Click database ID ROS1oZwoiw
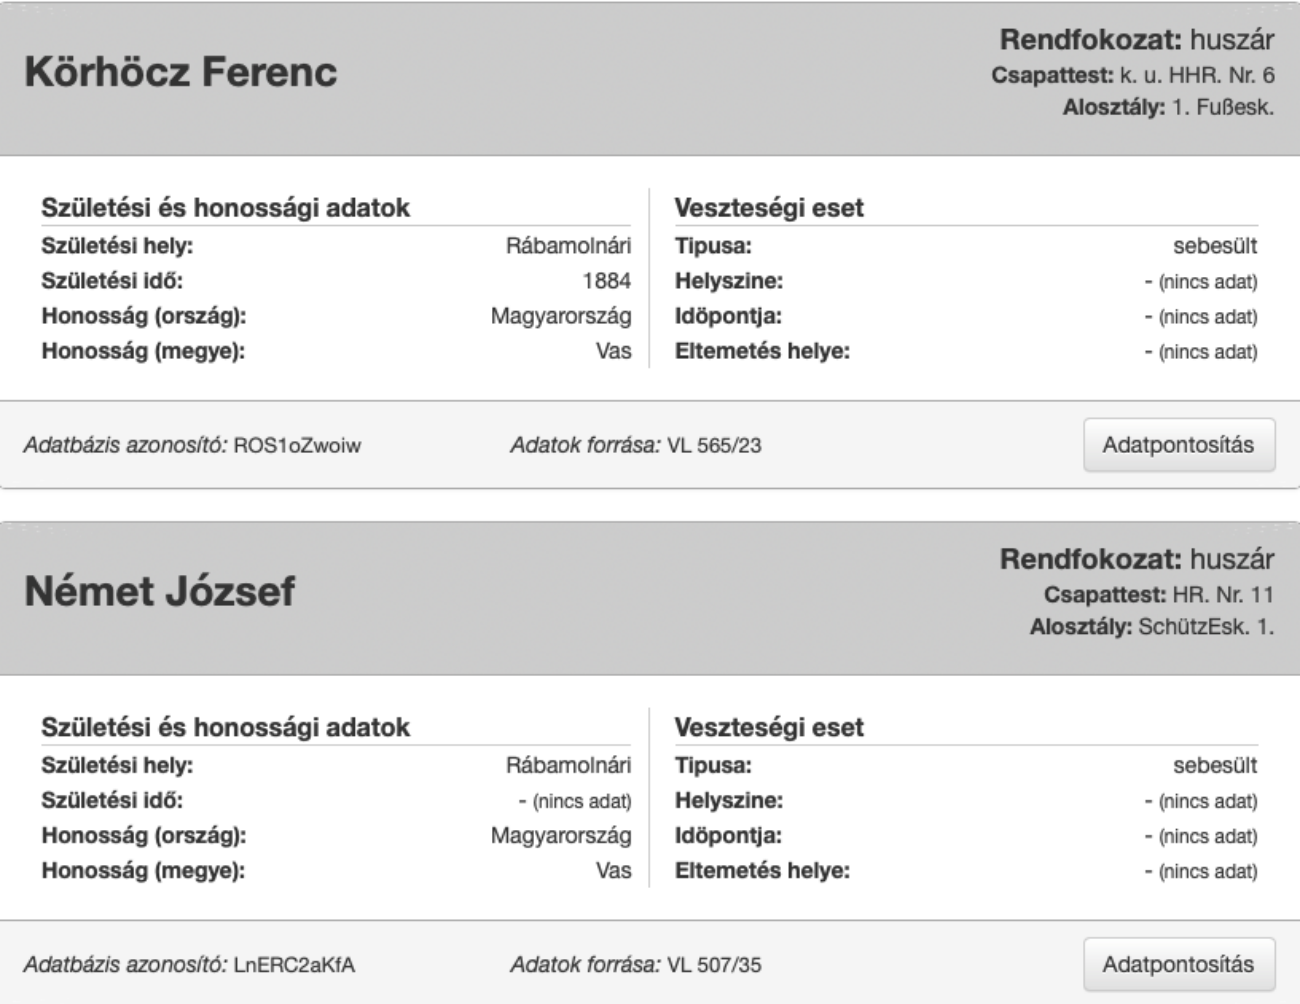This screenshot has width=1300, height=1004. (297, 446)
